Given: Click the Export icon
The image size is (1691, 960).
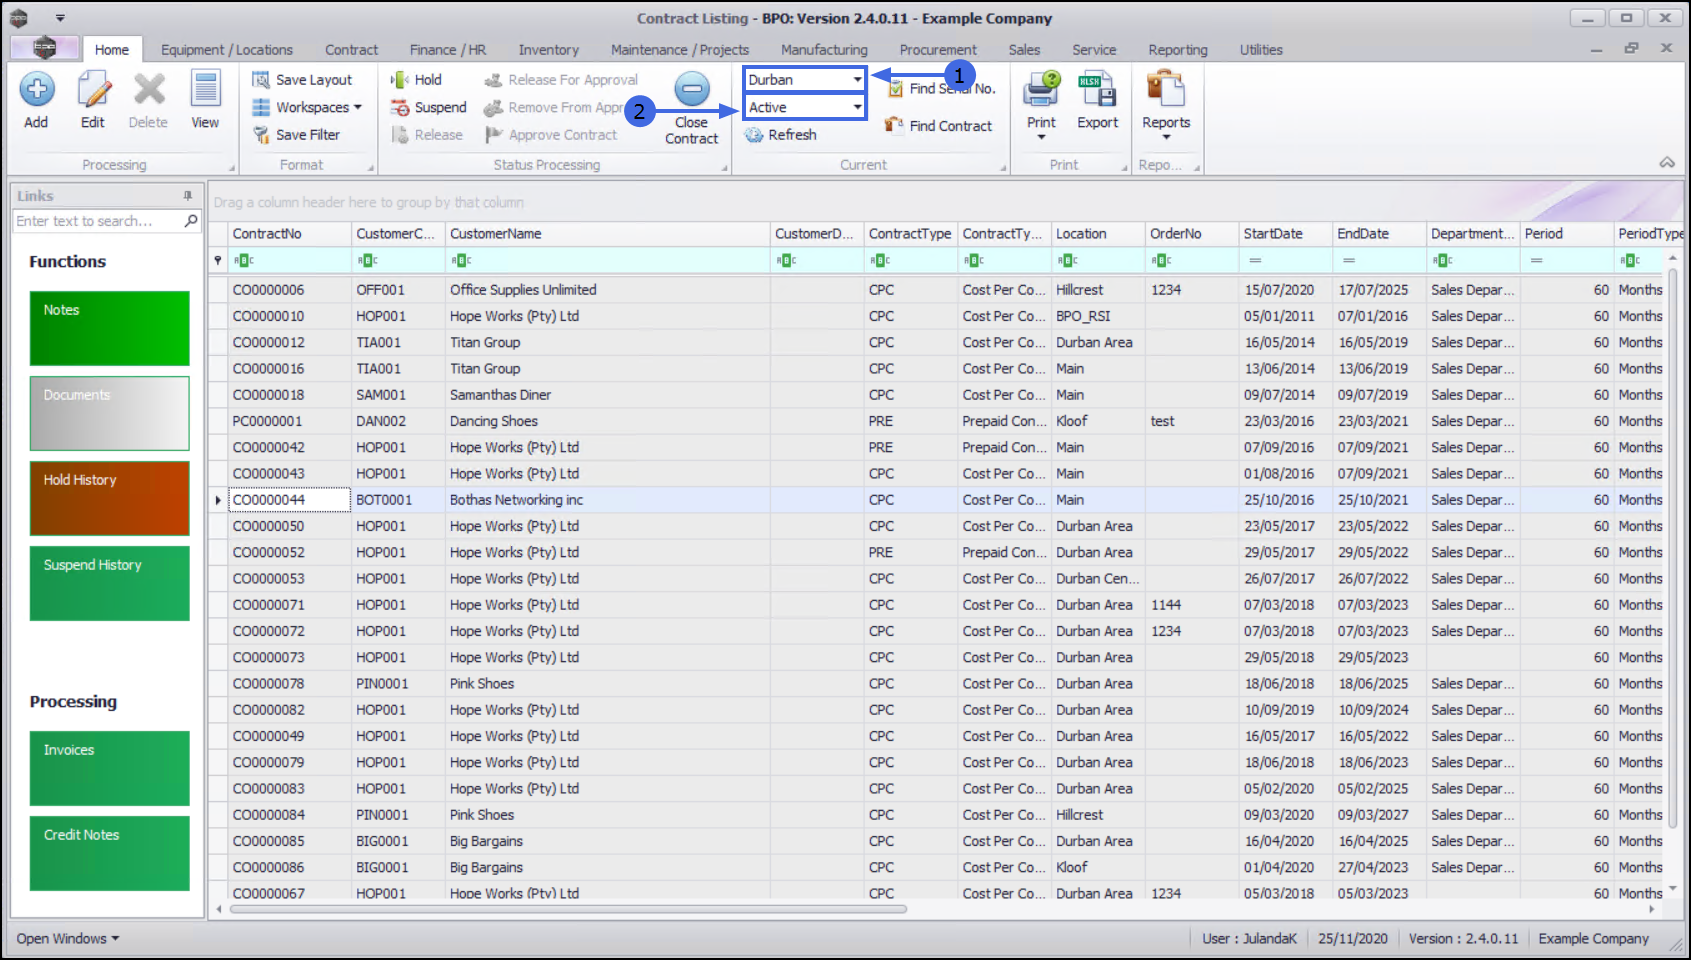Looking at the screenshot, I should click(x=1097, y=89).
